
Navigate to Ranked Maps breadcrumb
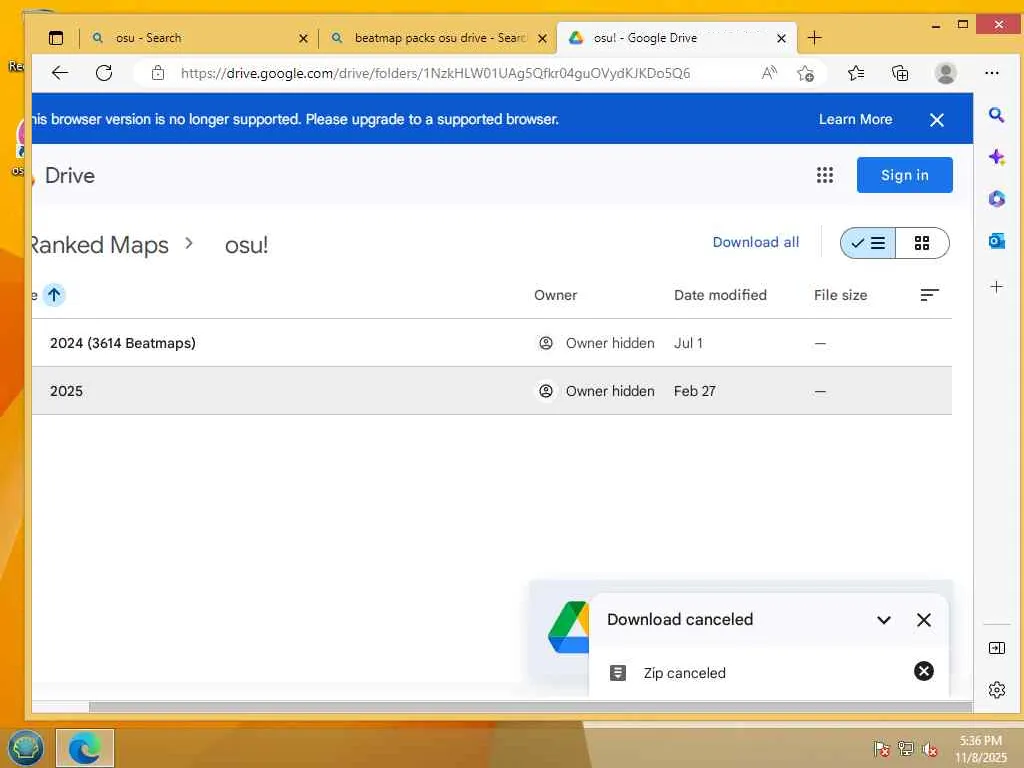tap(100, 245)
